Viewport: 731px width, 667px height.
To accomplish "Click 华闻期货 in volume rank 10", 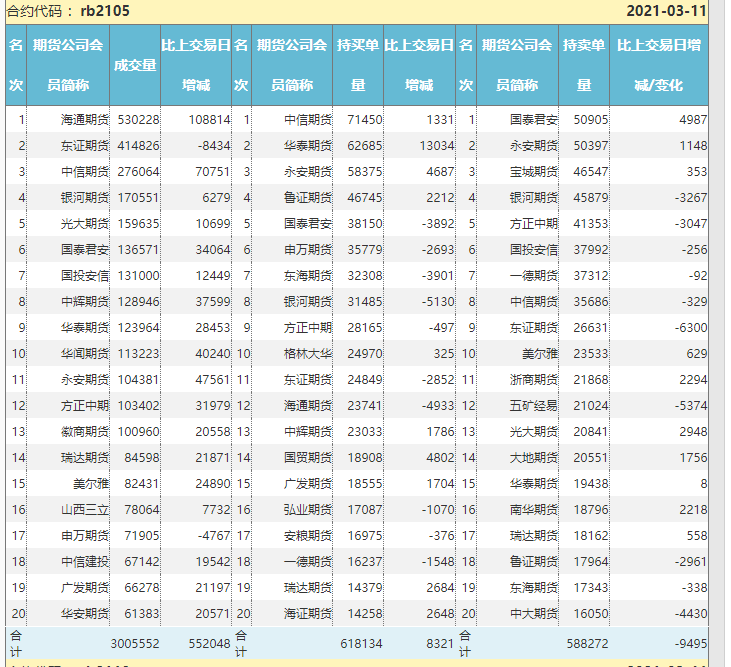I will coord(85,354).
